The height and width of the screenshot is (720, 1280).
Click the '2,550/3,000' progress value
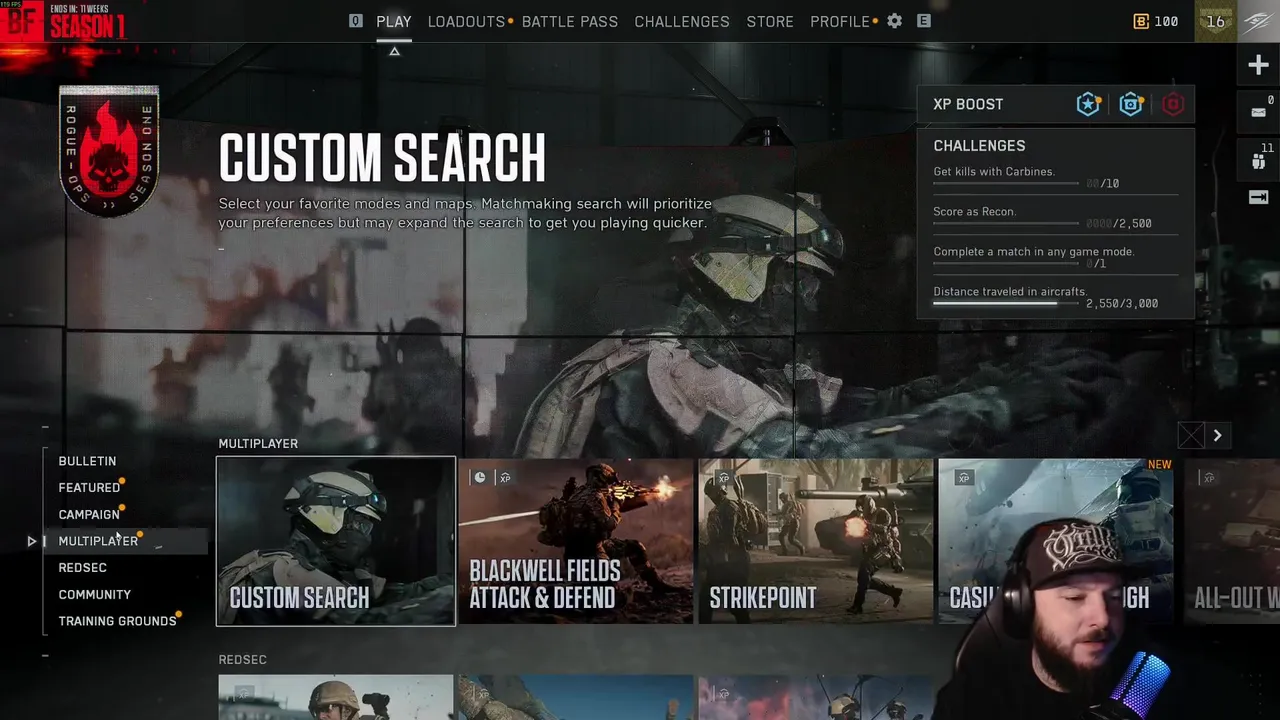1122,304
